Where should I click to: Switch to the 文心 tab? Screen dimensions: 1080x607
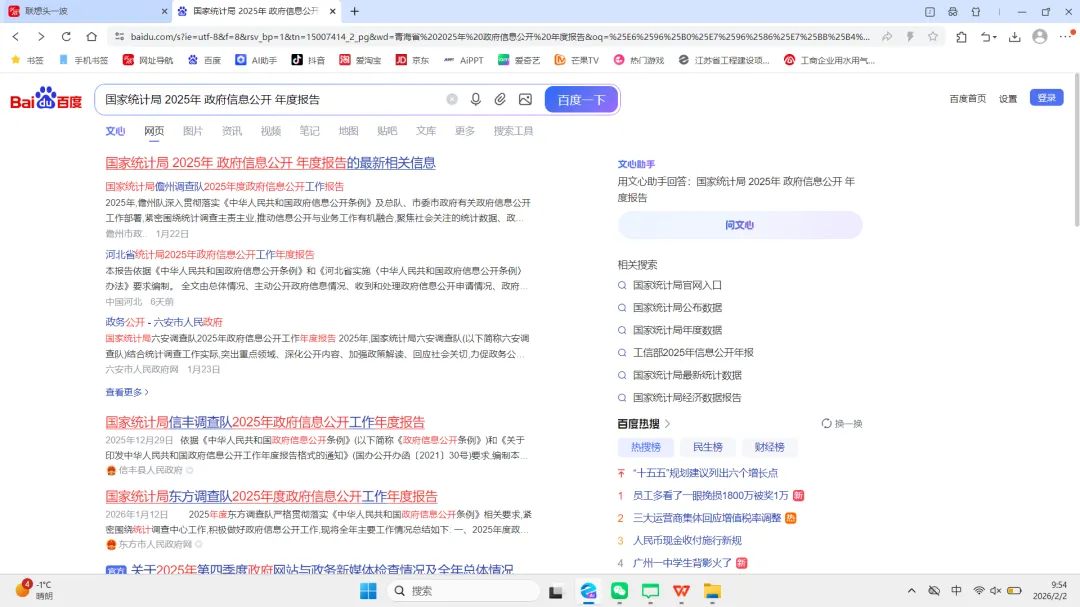(x=115, y=131)
